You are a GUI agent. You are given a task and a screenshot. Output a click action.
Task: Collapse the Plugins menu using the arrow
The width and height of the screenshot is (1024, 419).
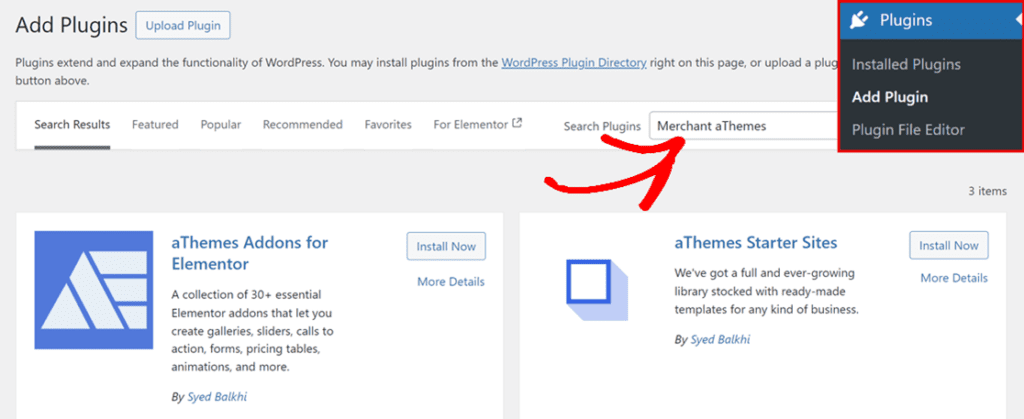(1017, 20)
